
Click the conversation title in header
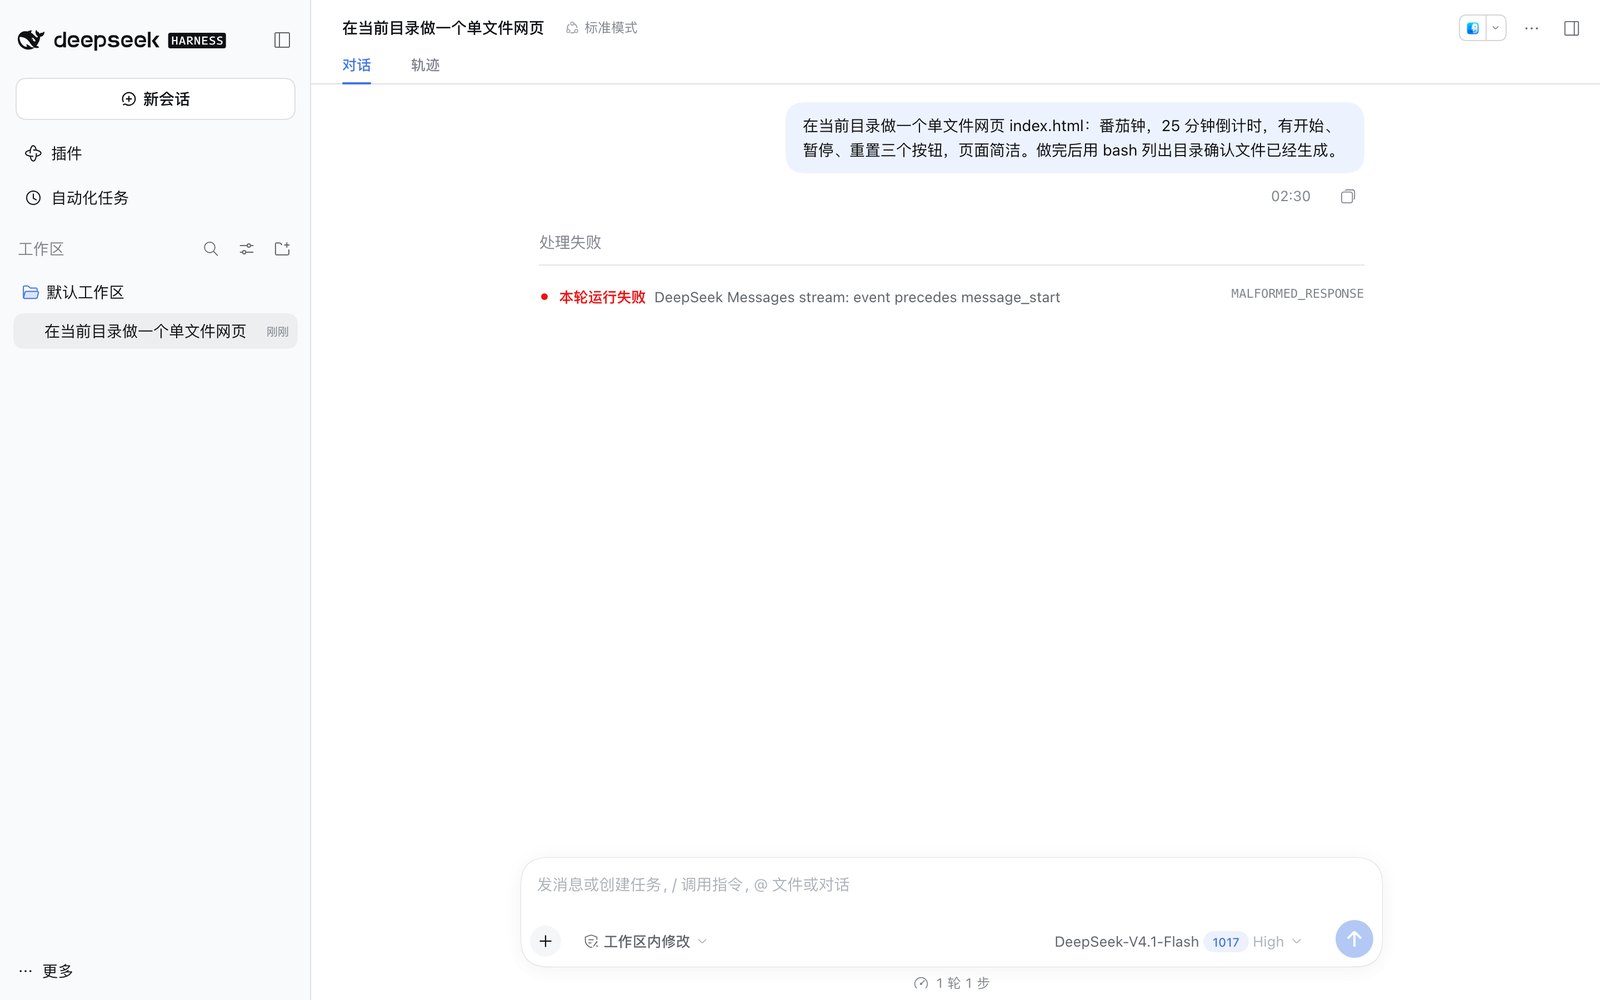point(443,28)
